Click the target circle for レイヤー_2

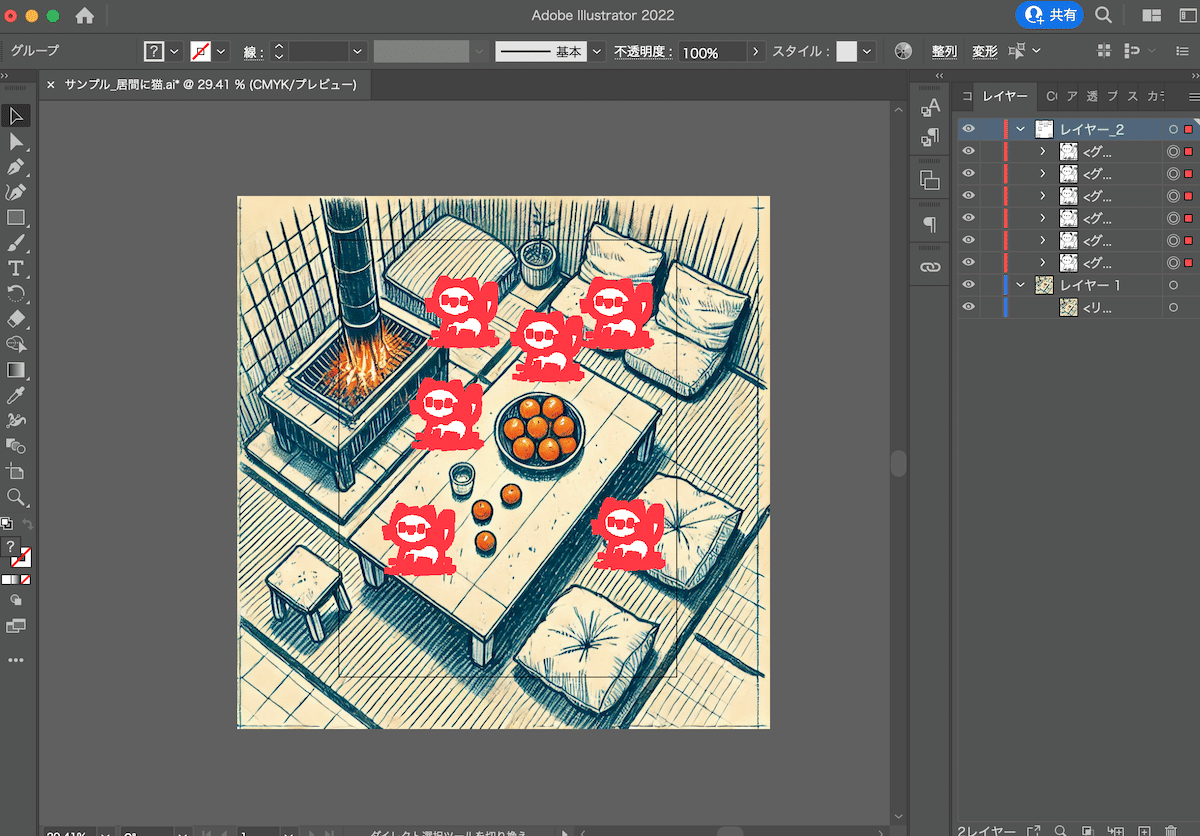pyautogui.click(x=1174, y=129)
